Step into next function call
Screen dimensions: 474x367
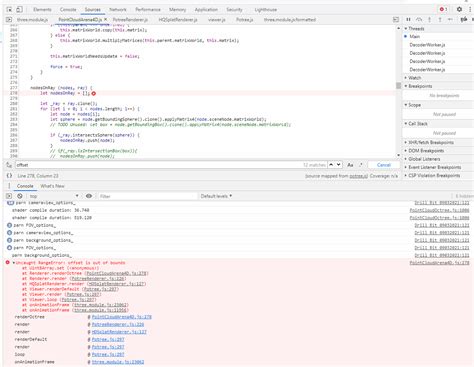(429, 20)
